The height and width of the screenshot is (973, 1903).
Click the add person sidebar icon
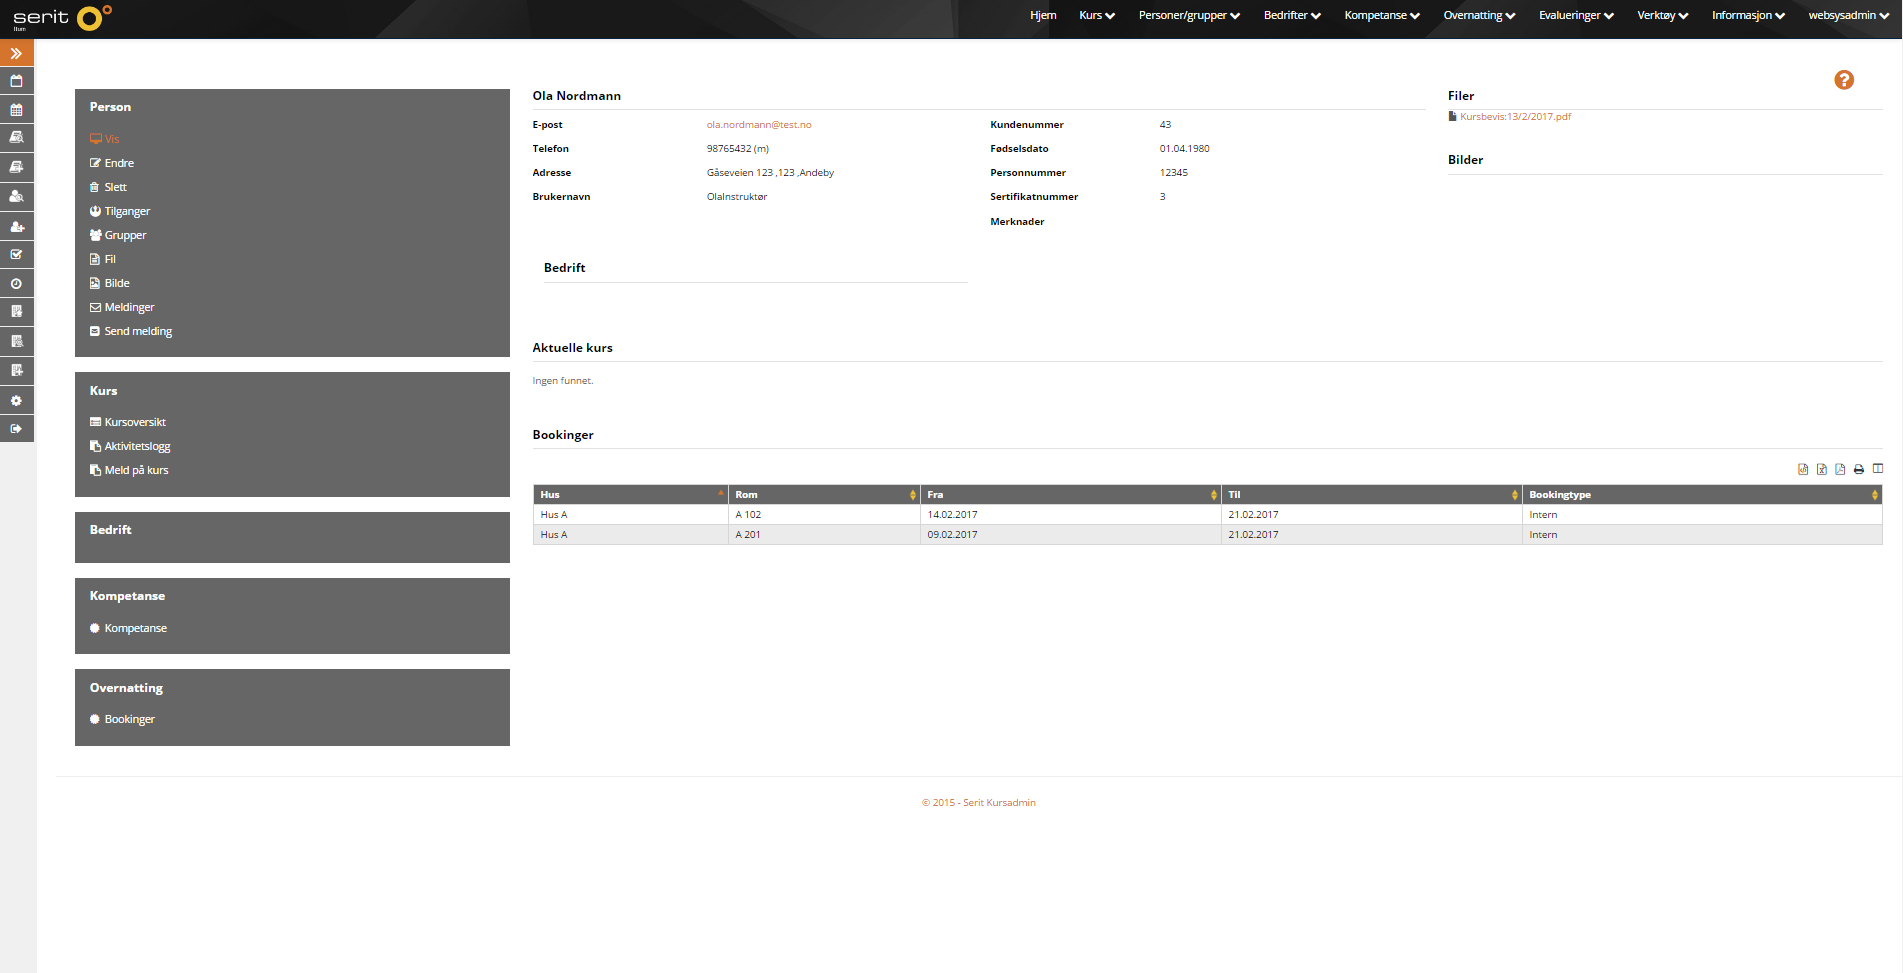[x=17, y=226]
